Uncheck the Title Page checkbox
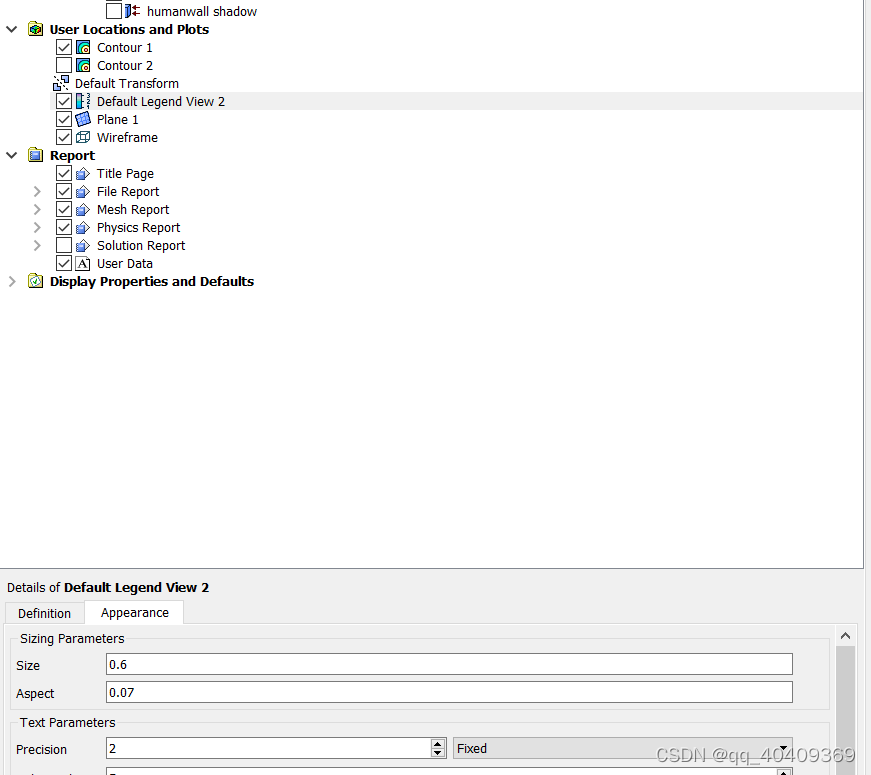 (x=64, y=173)
